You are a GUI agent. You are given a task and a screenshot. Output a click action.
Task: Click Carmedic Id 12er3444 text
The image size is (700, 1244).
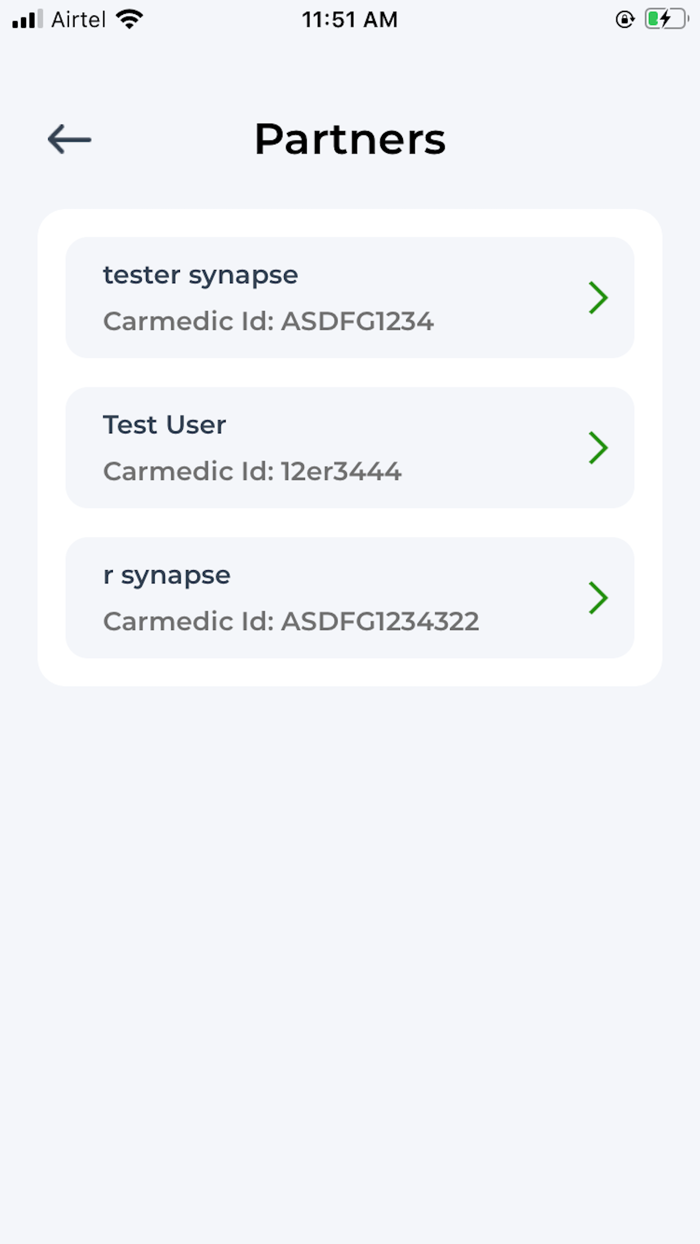pyautogui.click(x=251, y=471)
